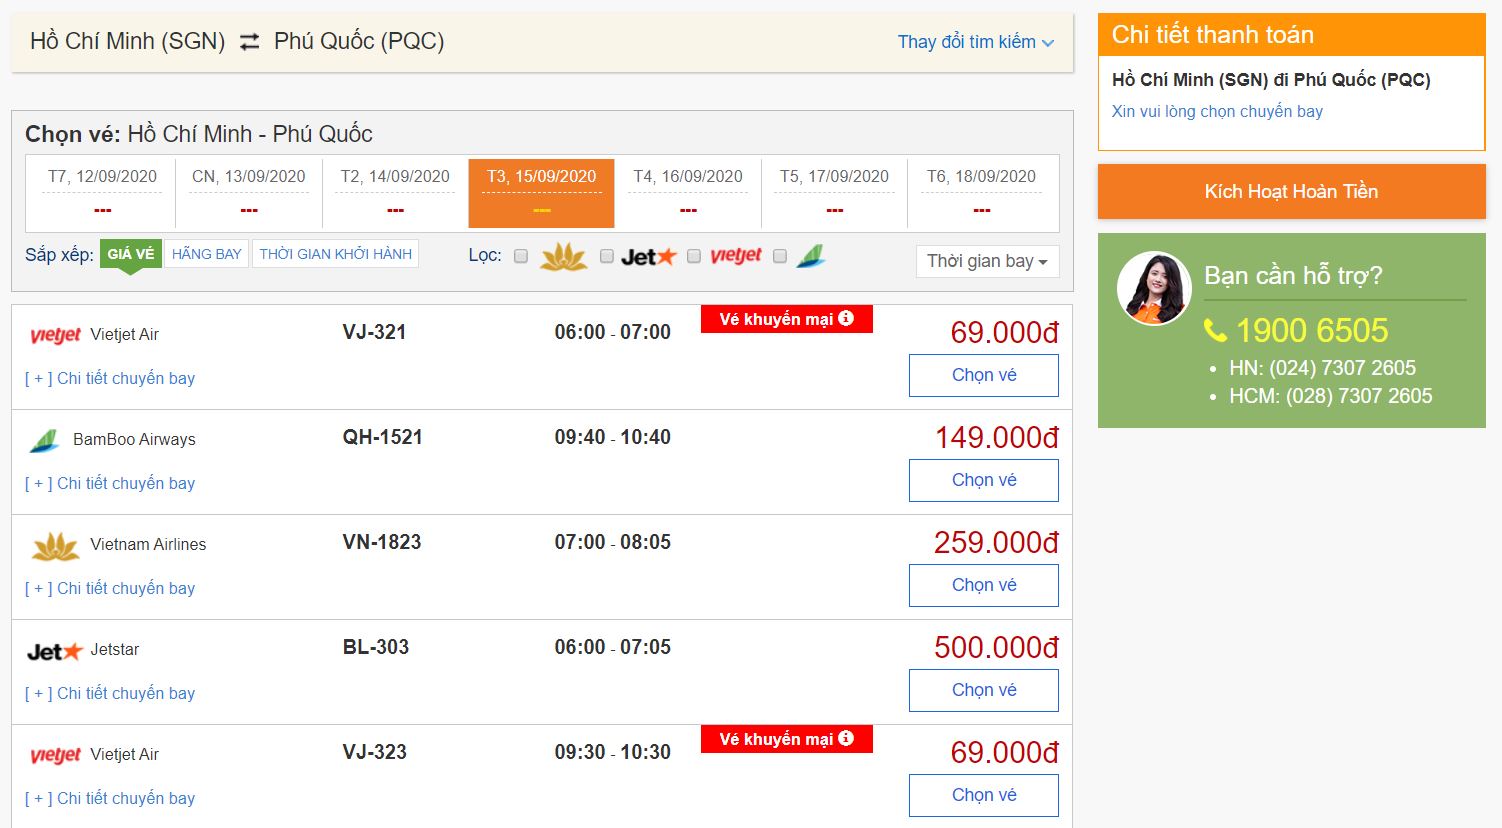Click HCM: (028) 7307 2605 number
The height and width of the screenshot is (828, 1502).
[1330, 396]
